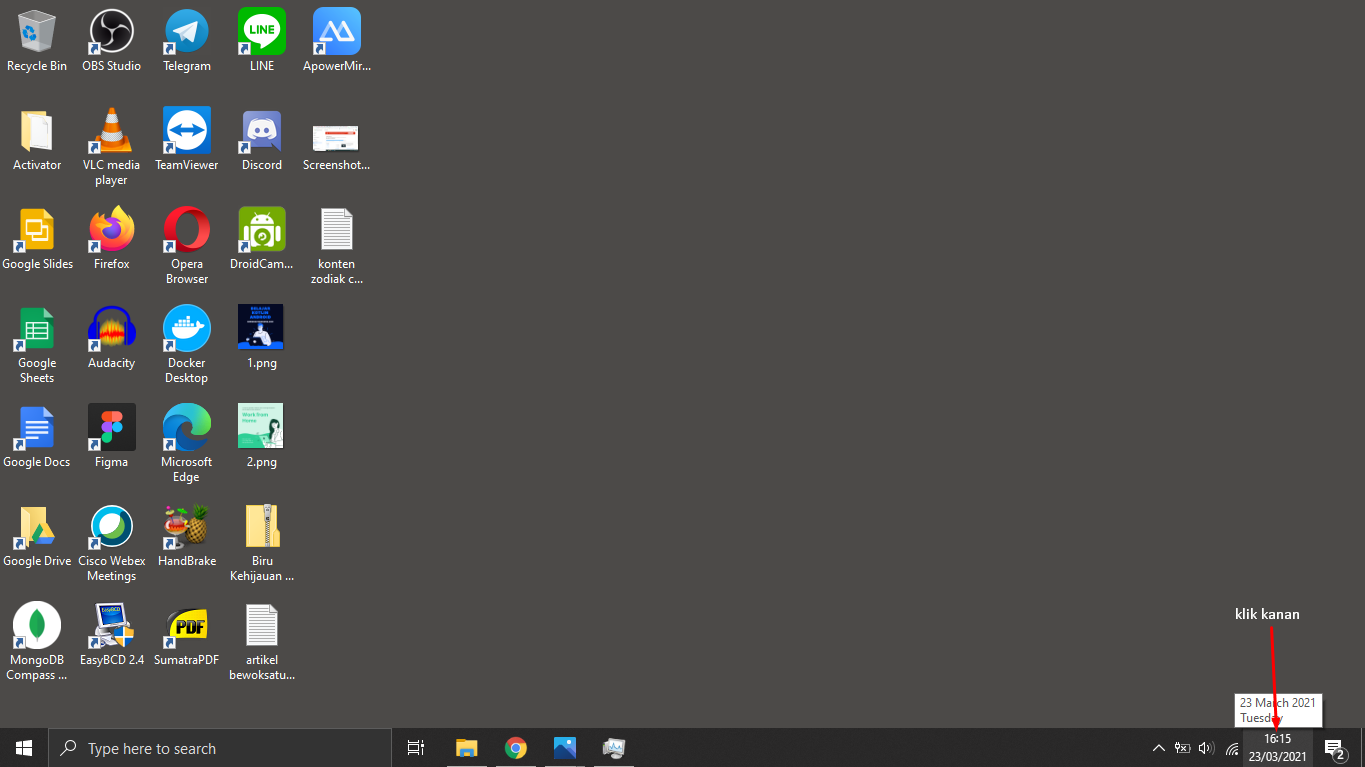Screen dimensions: 1365x767
Task: Open the Photos app taskbar icon
Action: tap(565, 748)
